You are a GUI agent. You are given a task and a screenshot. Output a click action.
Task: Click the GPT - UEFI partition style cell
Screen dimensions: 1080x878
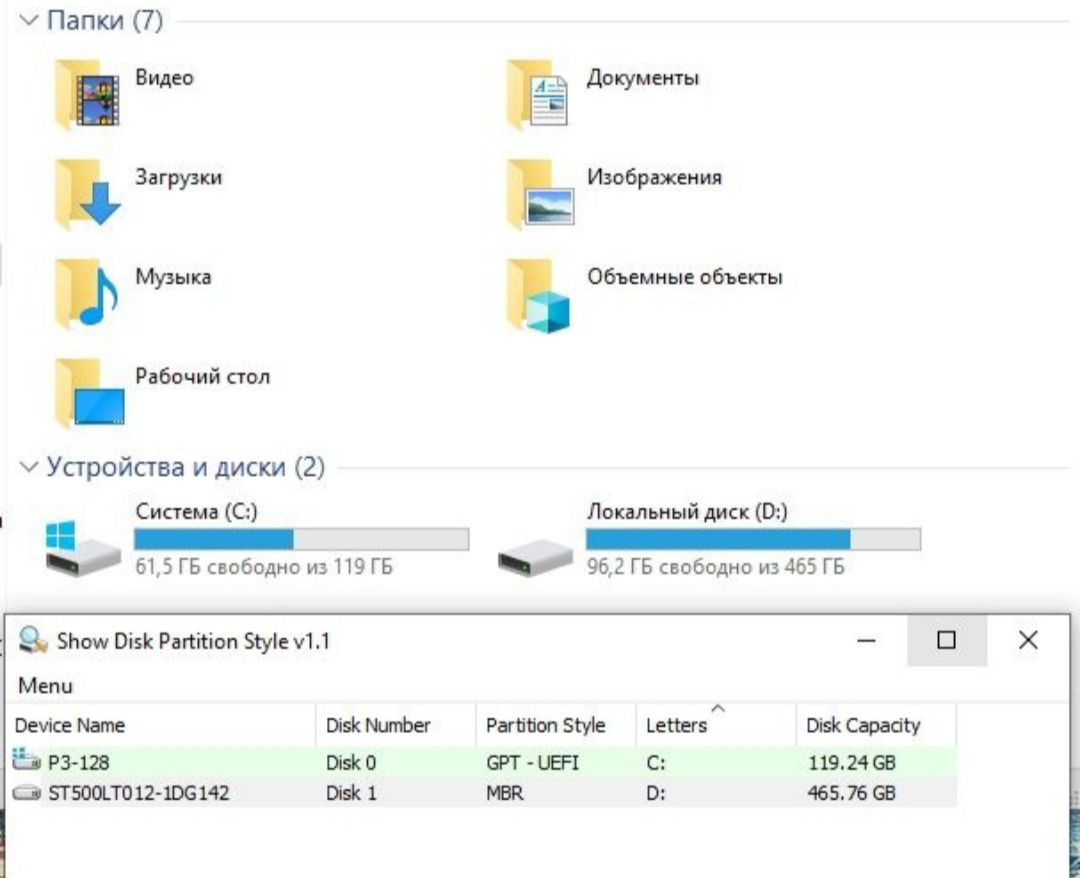coord(532,762)
